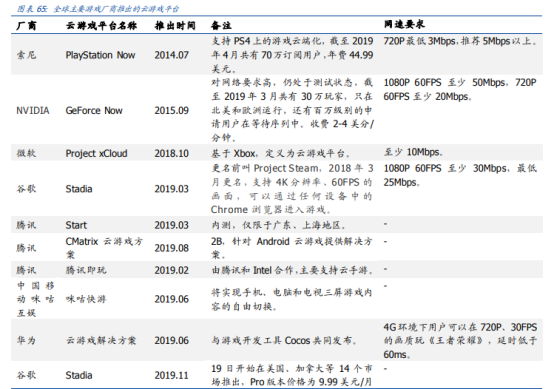The image size is (554, 389).
Task: Click the '华为' vendor cell
Action: click(26, 341)
